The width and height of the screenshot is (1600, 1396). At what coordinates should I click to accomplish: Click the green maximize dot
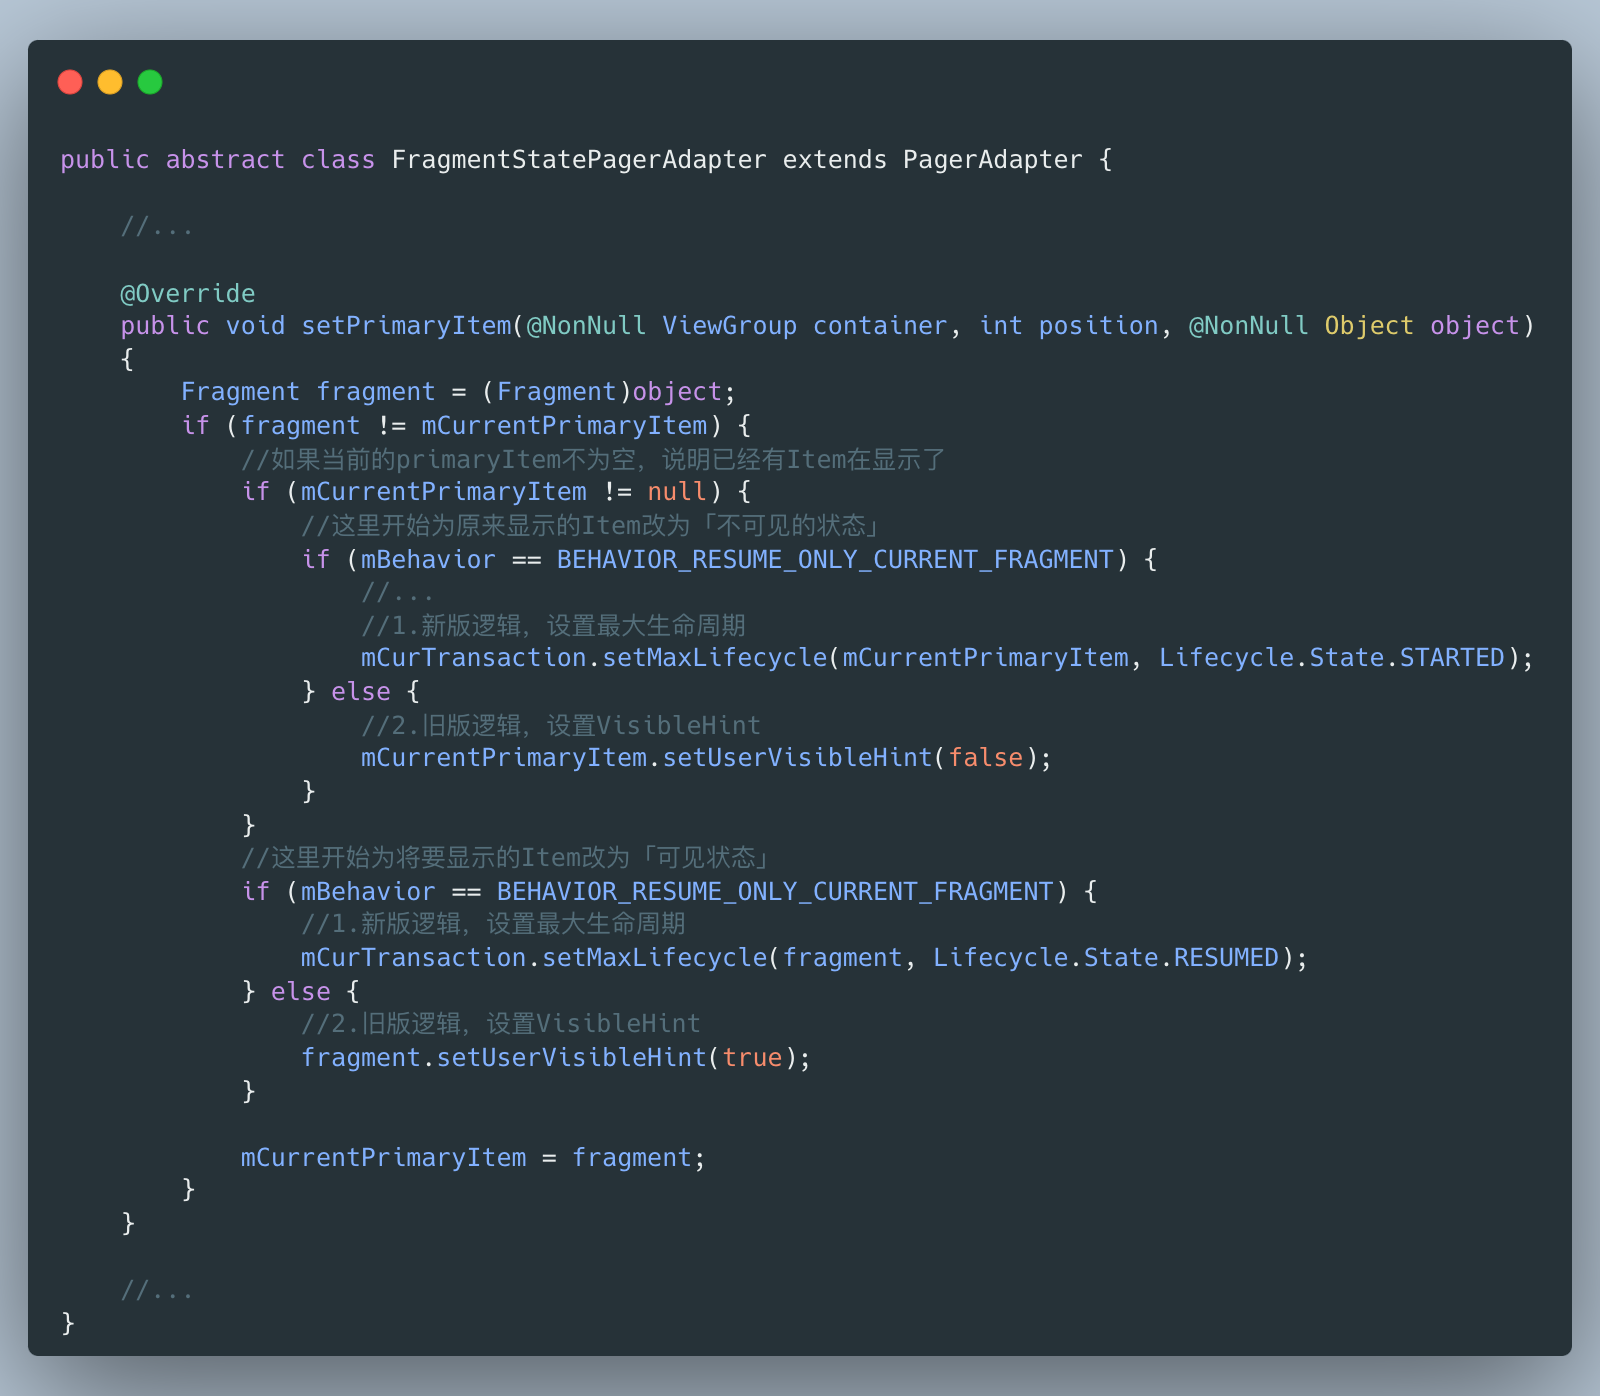pyautogui.click(x=150, y=82)
